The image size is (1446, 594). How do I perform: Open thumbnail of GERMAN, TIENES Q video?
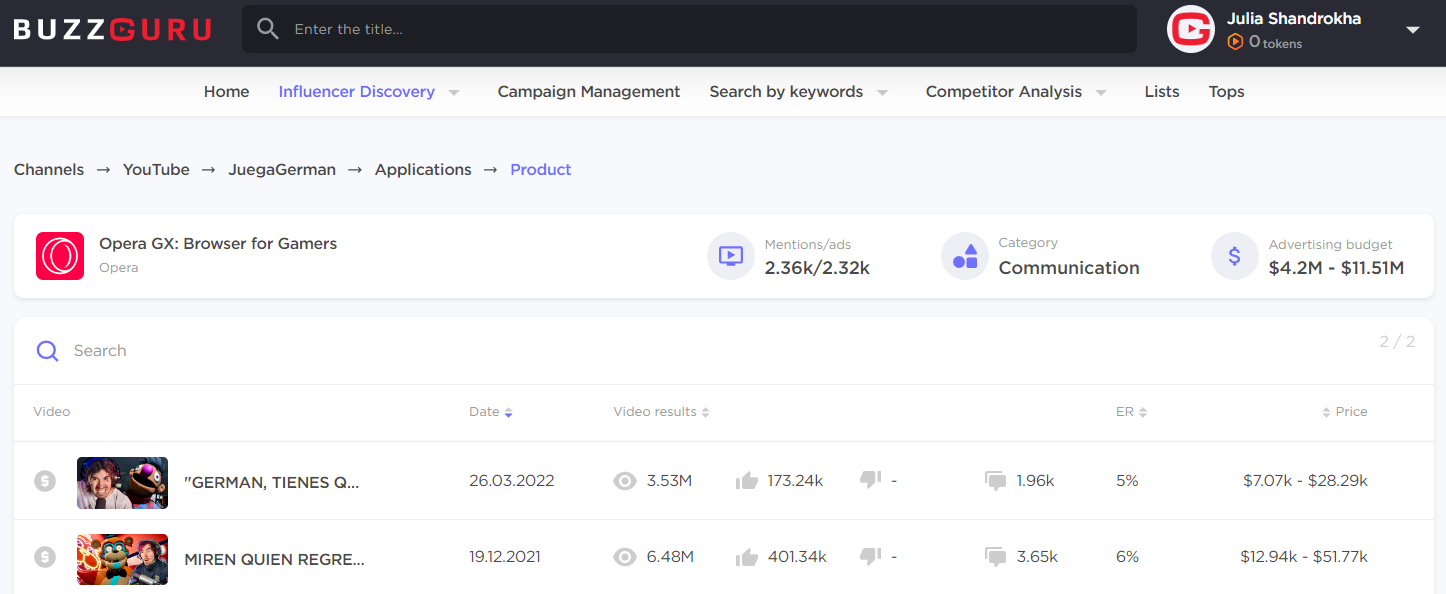122,483
